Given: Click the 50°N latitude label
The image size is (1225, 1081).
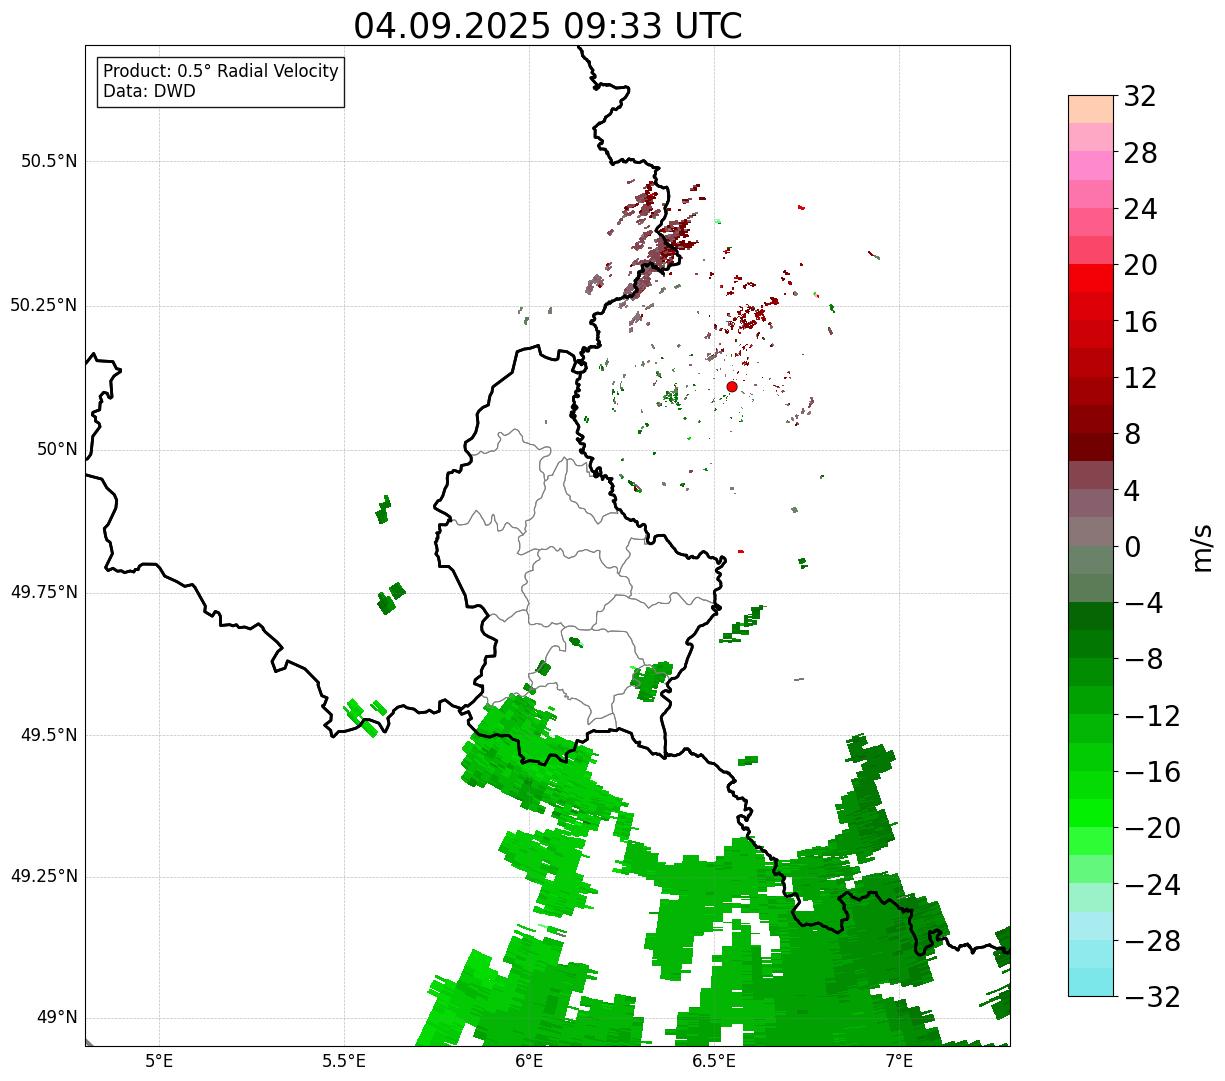Looking at the screenshot, I should coord(57,449).
